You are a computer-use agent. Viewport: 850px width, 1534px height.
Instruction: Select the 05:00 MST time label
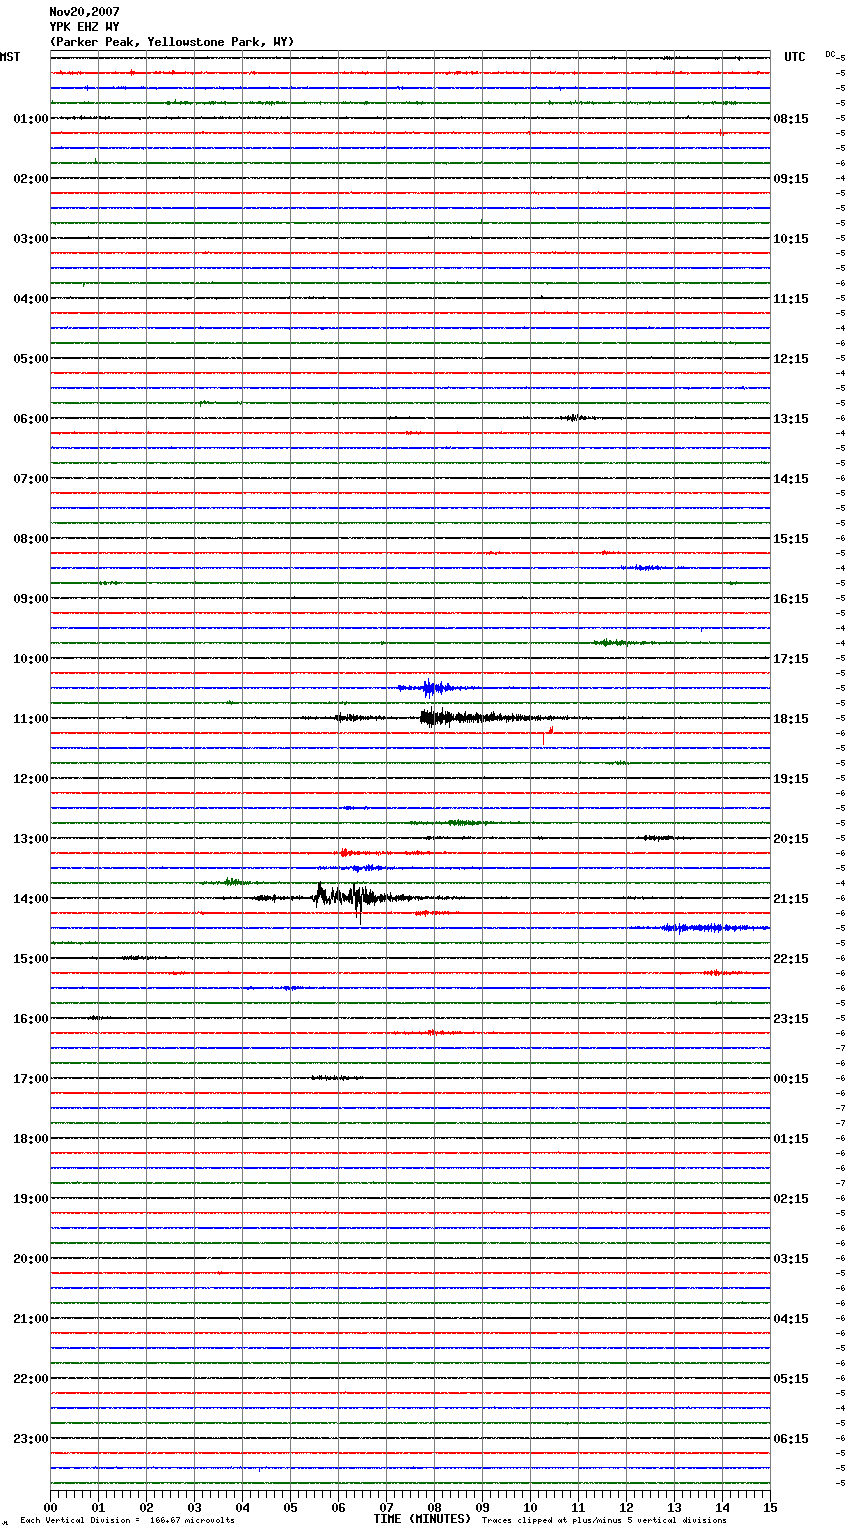[30, 359]
